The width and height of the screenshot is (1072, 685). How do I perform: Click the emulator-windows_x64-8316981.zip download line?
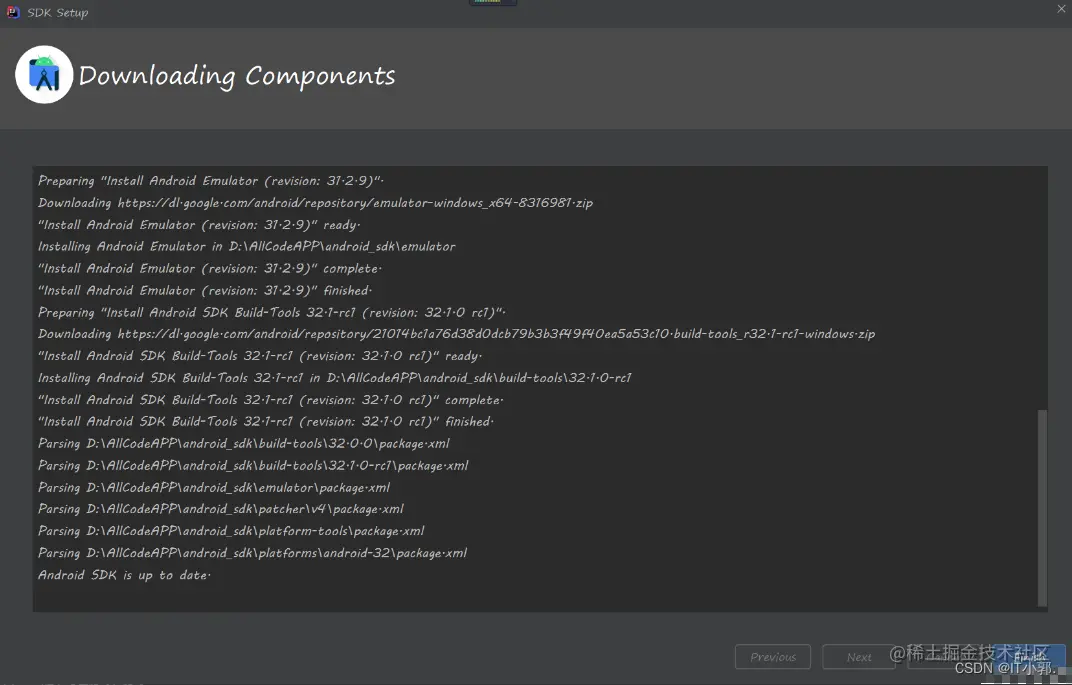click(315, 203)
